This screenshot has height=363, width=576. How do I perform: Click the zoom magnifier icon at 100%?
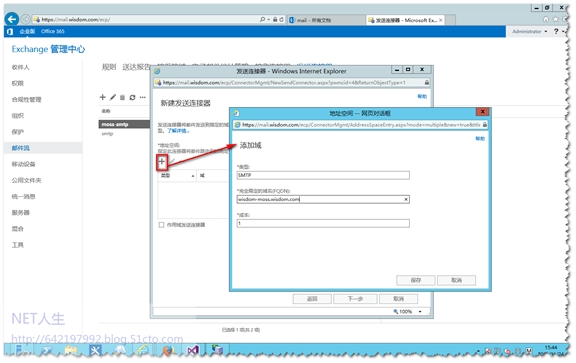[x=396, y=312]
